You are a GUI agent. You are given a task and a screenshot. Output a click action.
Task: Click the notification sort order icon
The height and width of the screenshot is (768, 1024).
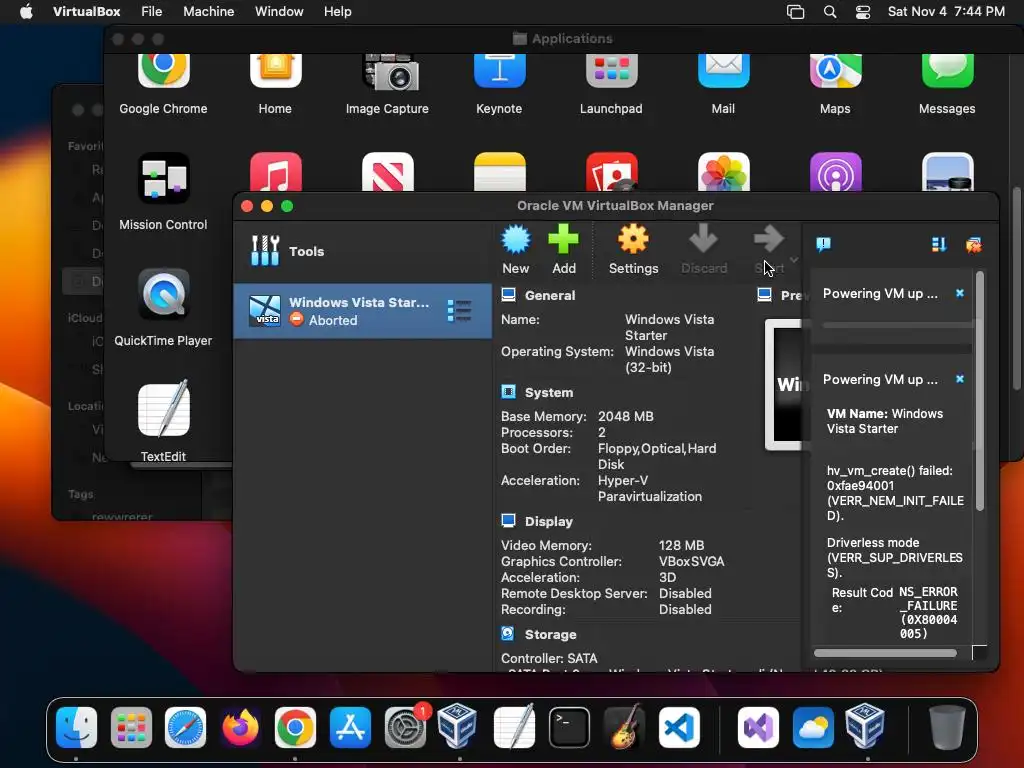click(x=938, y=244)
